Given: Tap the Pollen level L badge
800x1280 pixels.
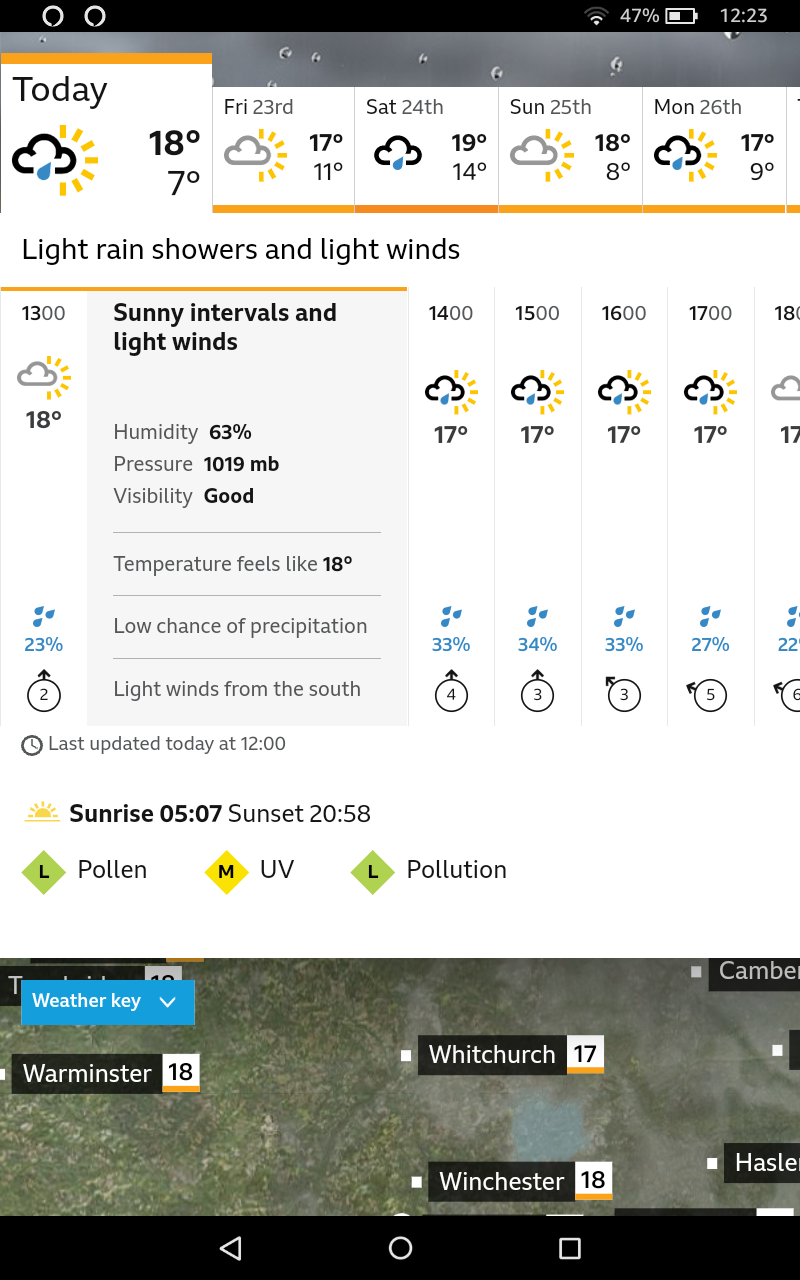Looking at the screenshot, I should pyautogui.click(x=43, y=871).
